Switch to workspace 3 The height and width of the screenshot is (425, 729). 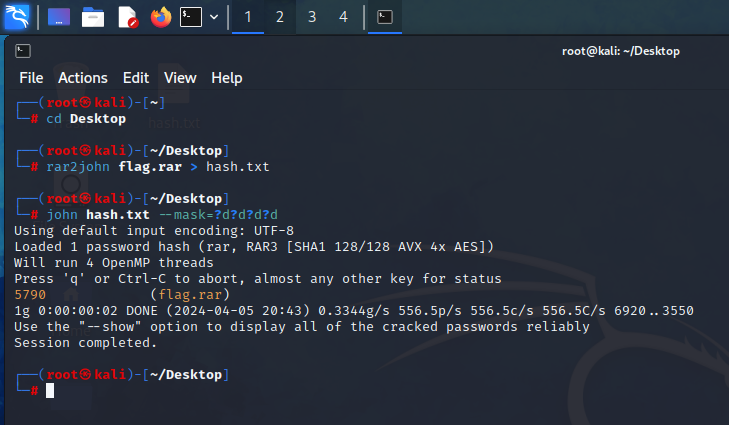pos(311,17)
